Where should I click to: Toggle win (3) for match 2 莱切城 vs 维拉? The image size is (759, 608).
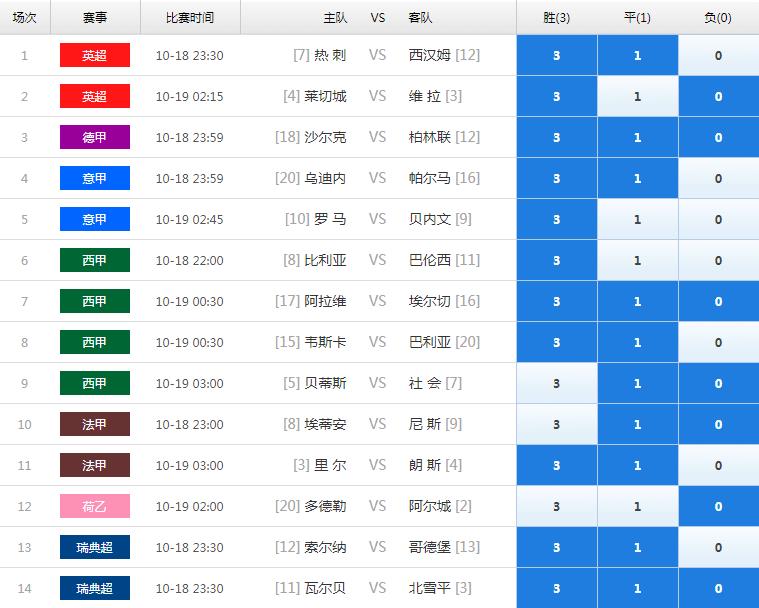tap(557, 96)
